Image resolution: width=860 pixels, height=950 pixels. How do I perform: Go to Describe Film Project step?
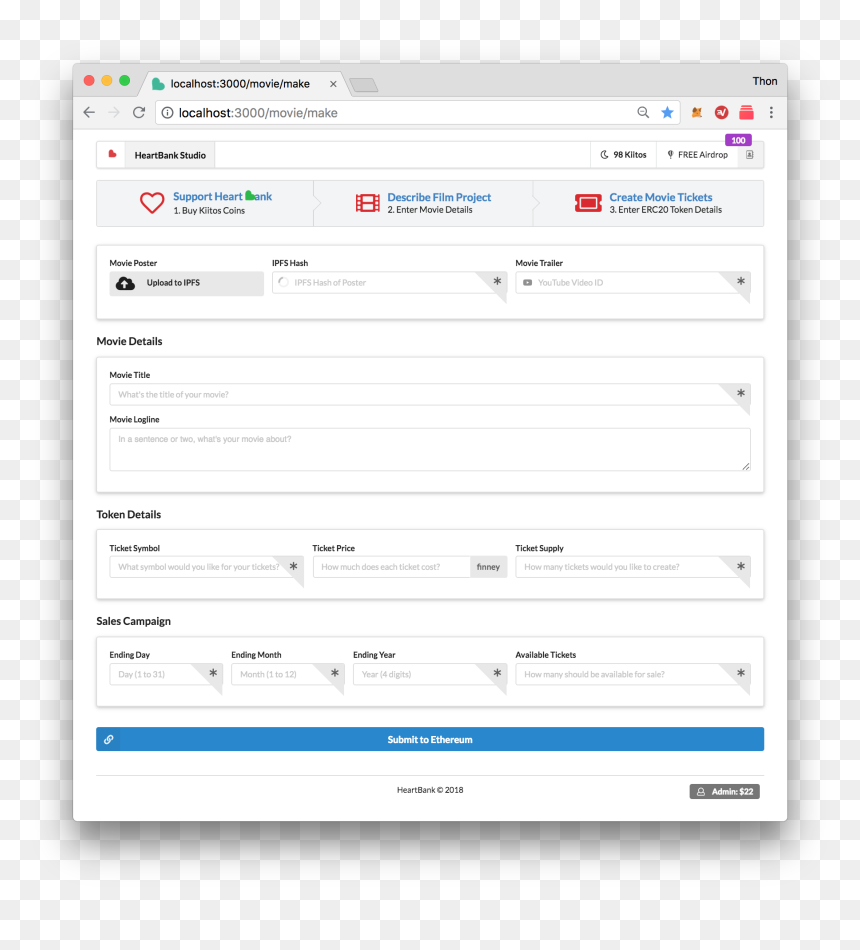pos(423,203)
